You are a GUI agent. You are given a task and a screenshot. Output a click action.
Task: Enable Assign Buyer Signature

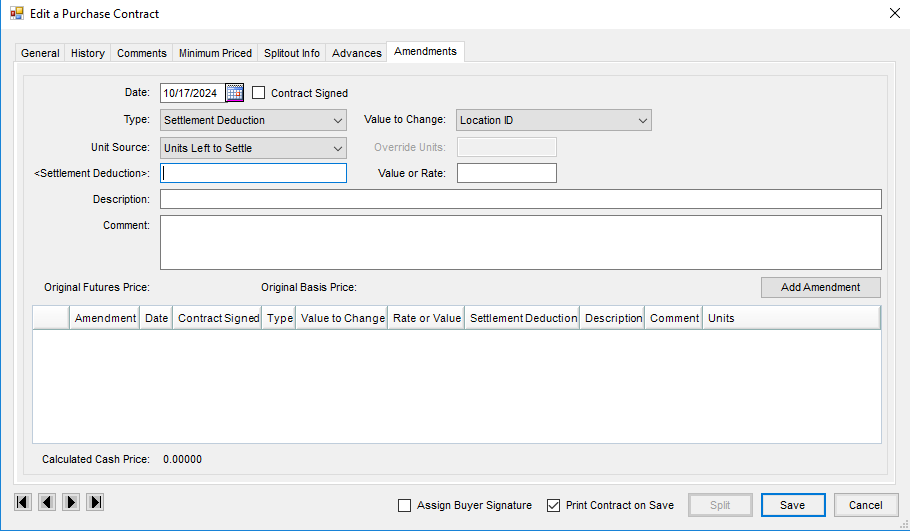pos(405,505)
